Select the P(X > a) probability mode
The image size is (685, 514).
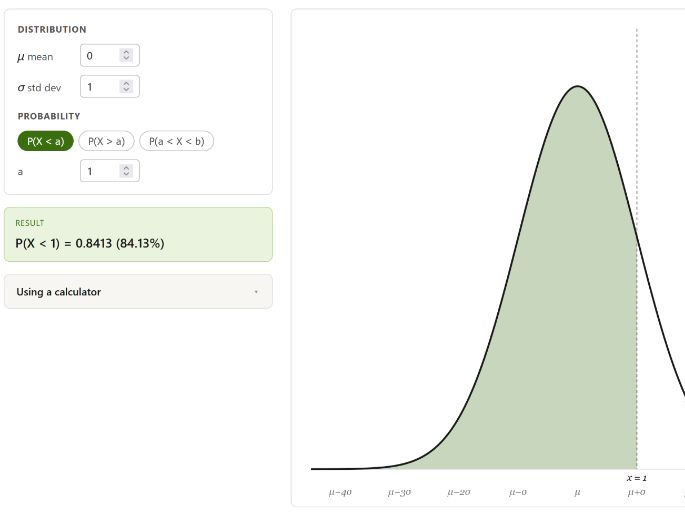pyautogui.click(x=107, y=141)
